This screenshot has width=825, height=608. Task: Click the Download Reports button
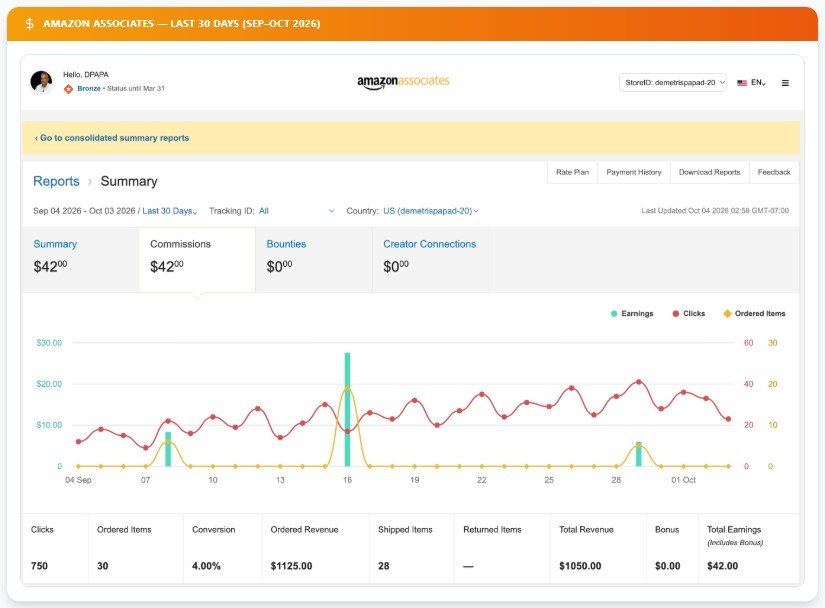[x=709, y=172]
